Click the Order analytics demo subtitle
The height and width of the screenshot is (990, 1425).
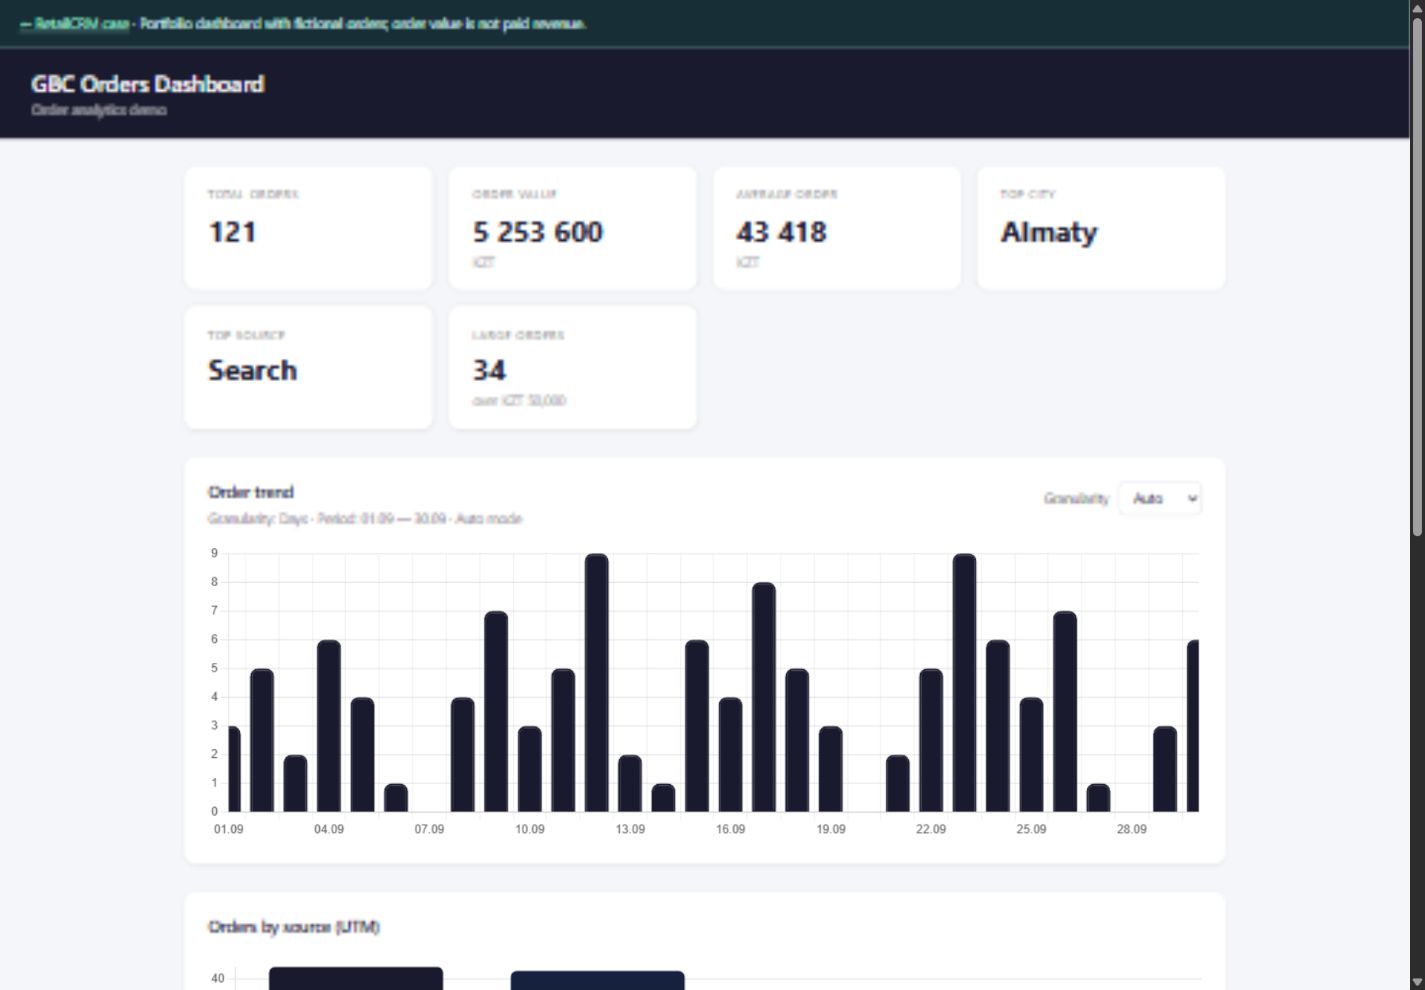coord(99,110)
